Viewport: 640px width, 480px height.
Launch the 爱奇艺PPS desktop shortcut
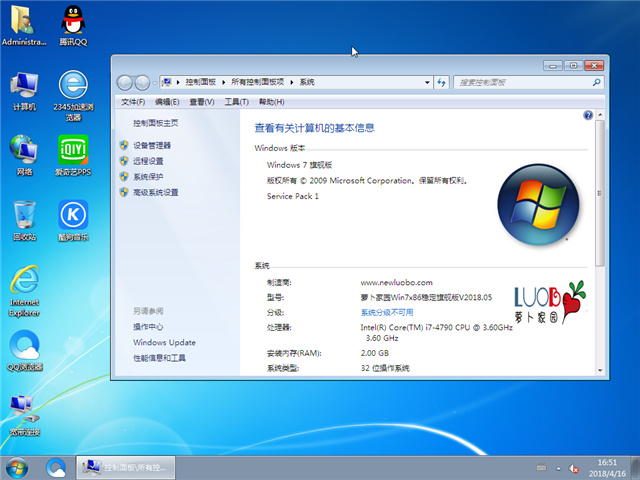73,155
